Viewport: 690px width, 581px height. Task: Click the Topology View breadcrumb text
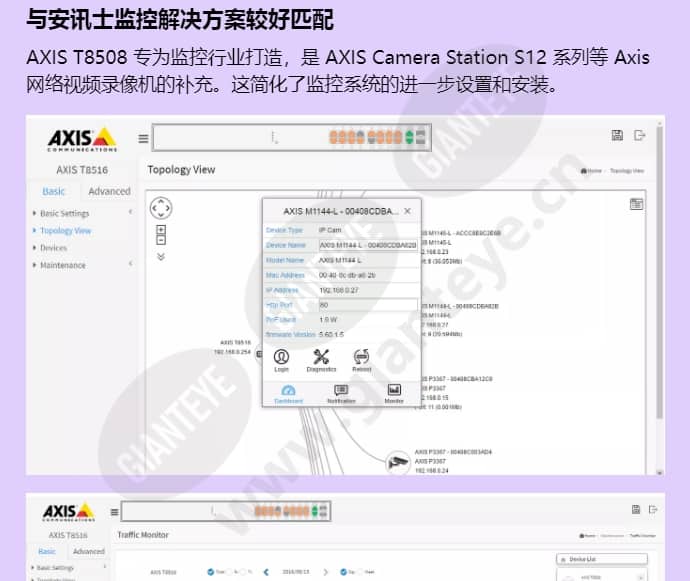[627, 171]
